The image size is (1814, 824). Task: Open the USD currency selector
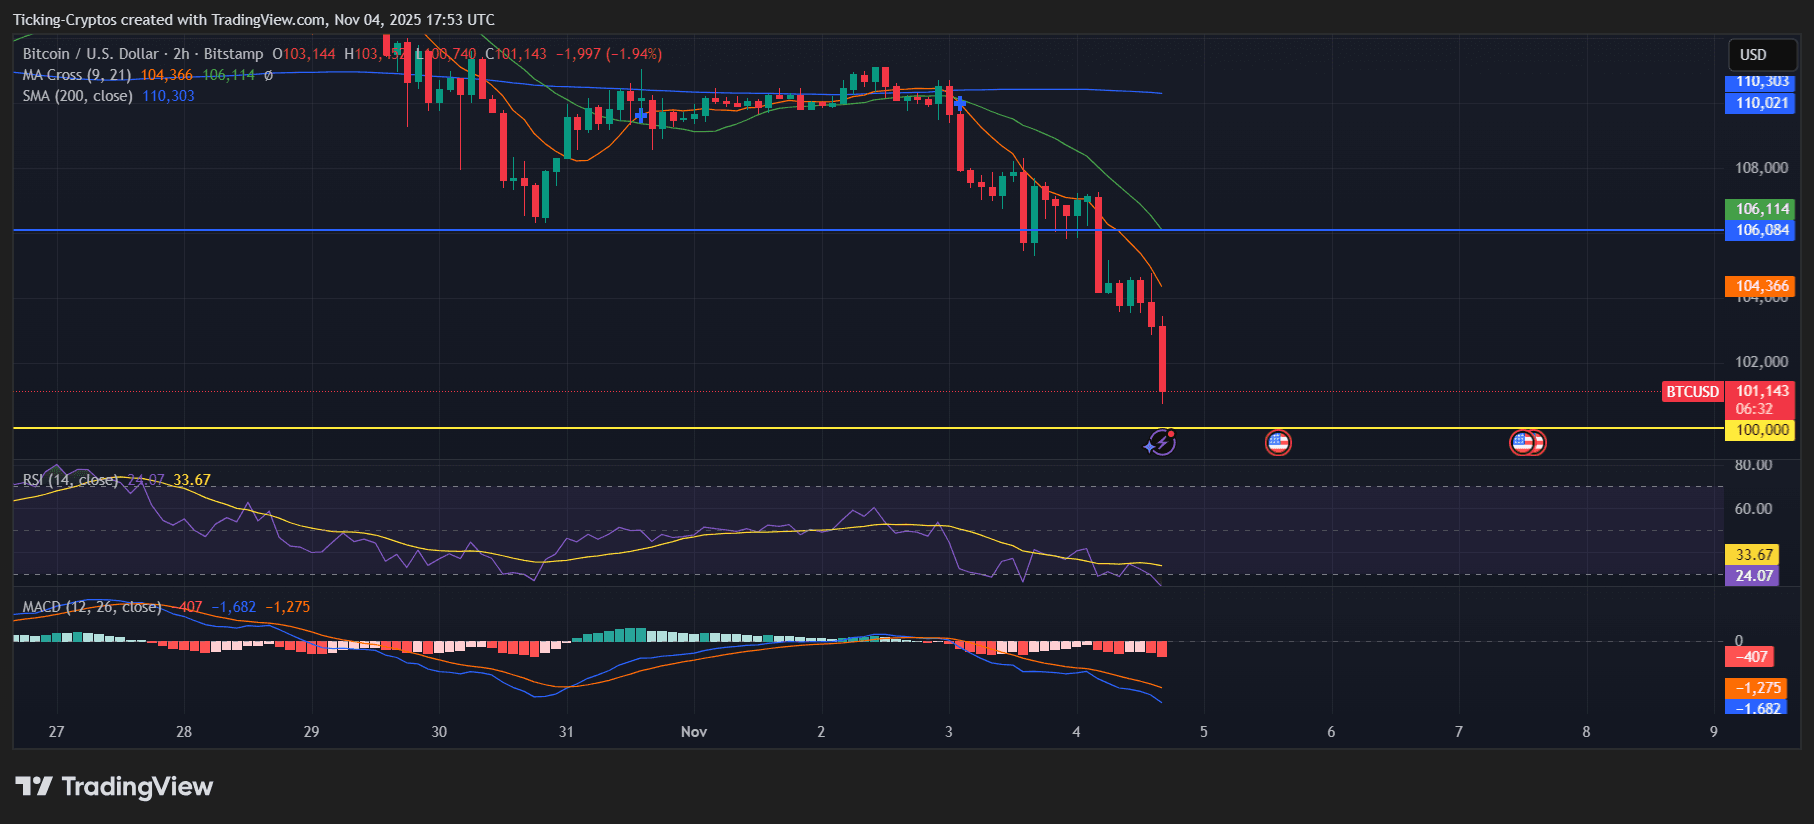click(x=1762, y=55)
